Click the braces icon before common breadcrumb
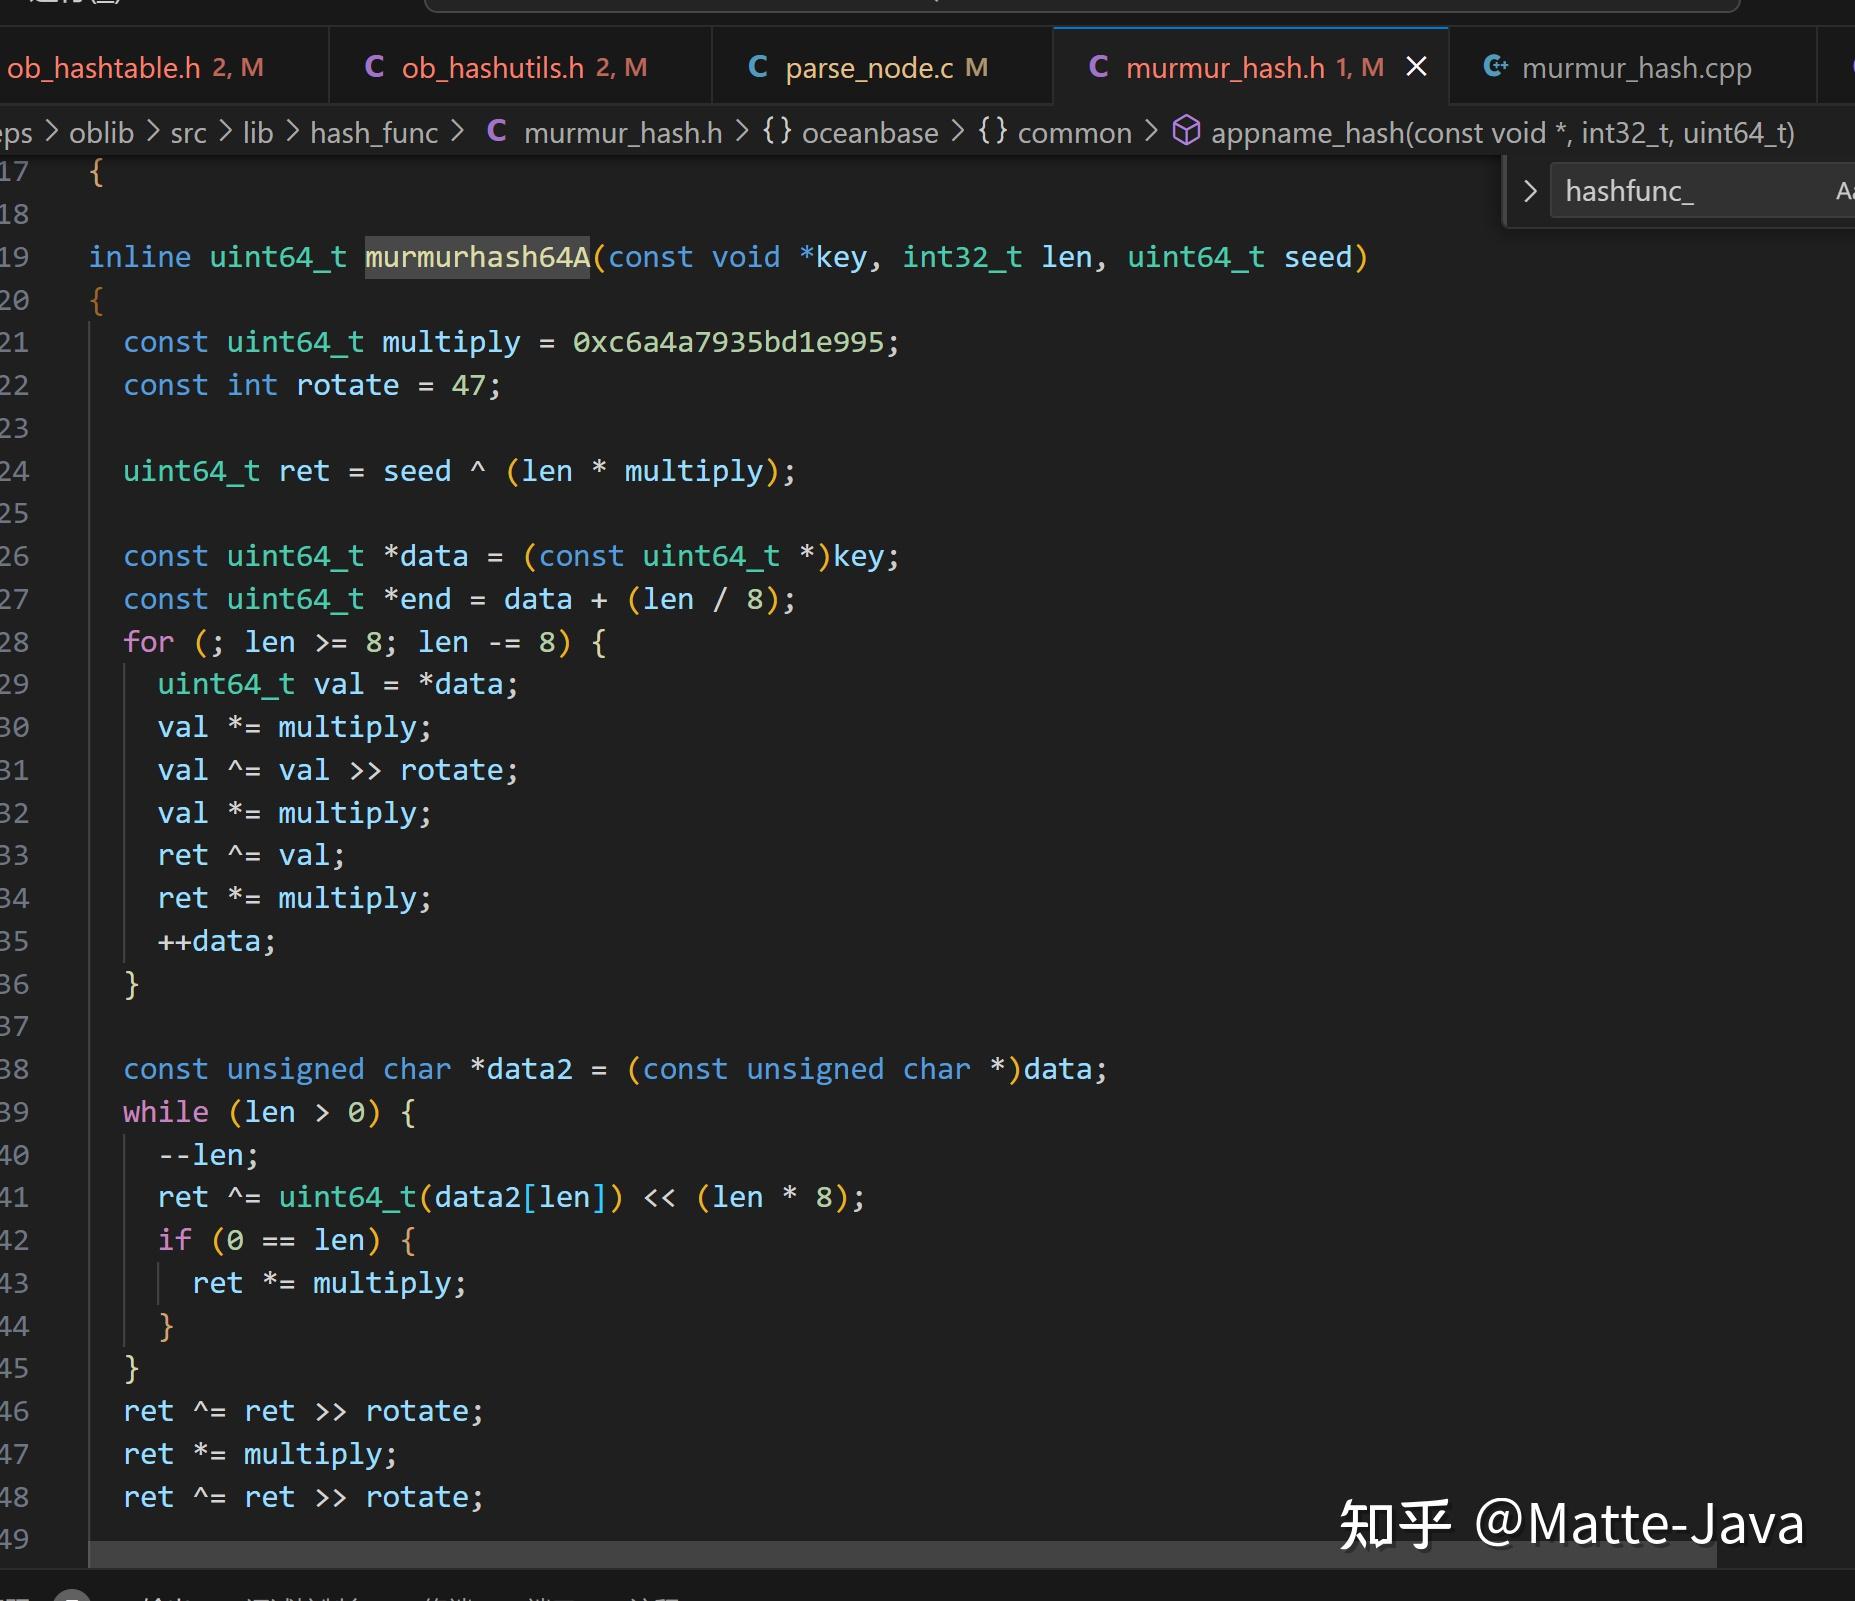Screen dimensions: 1855x1601 click(x=991, y=131)
